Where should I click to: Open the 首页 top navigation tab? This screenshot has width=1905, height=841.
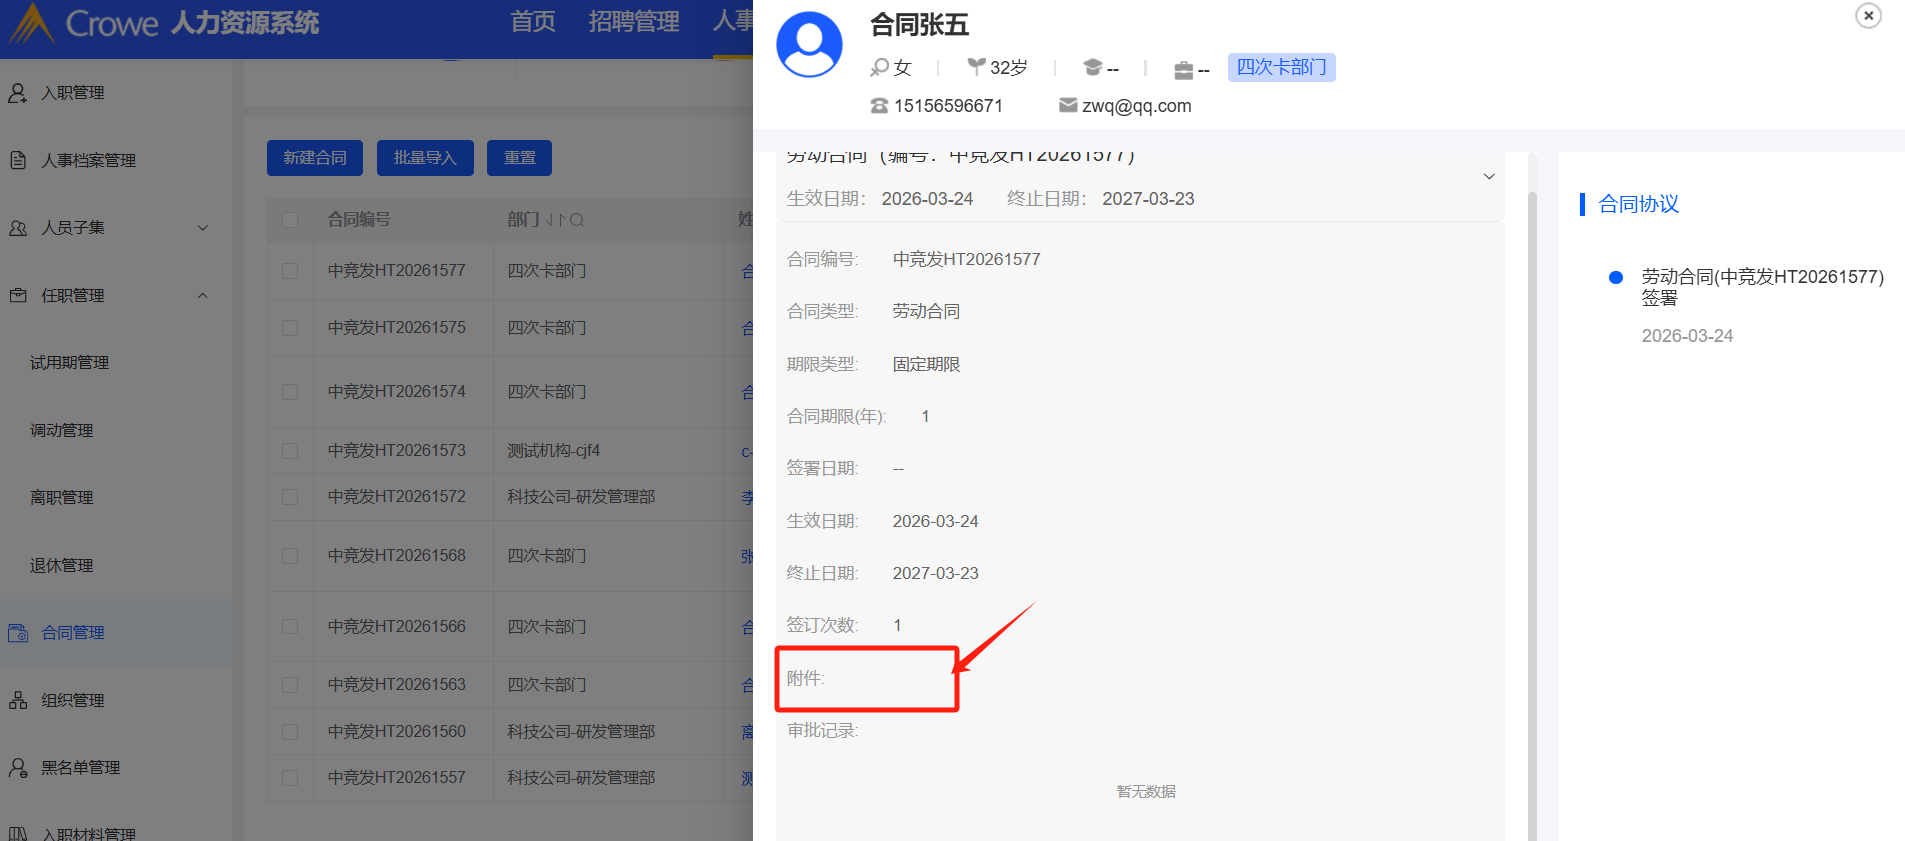532,22
